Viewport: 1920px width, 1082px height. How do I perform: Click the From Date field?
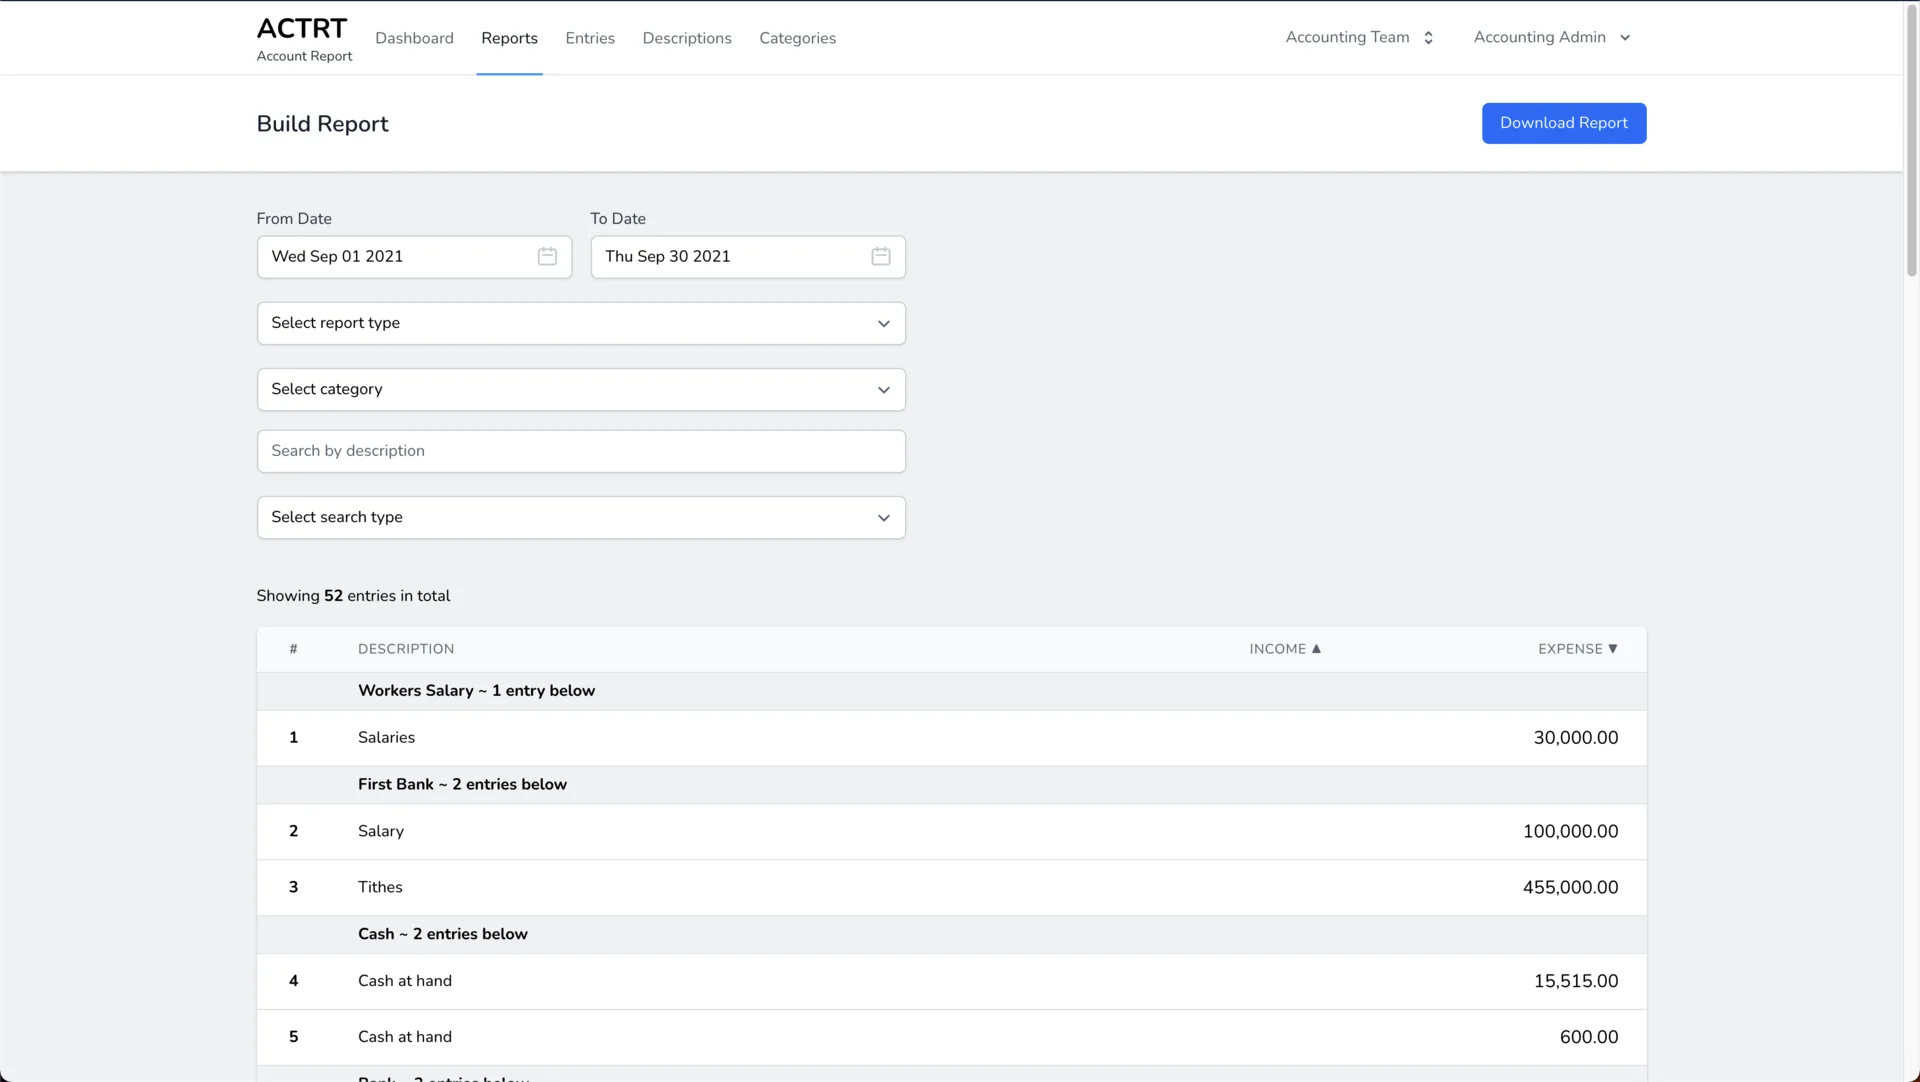[414, 257]
